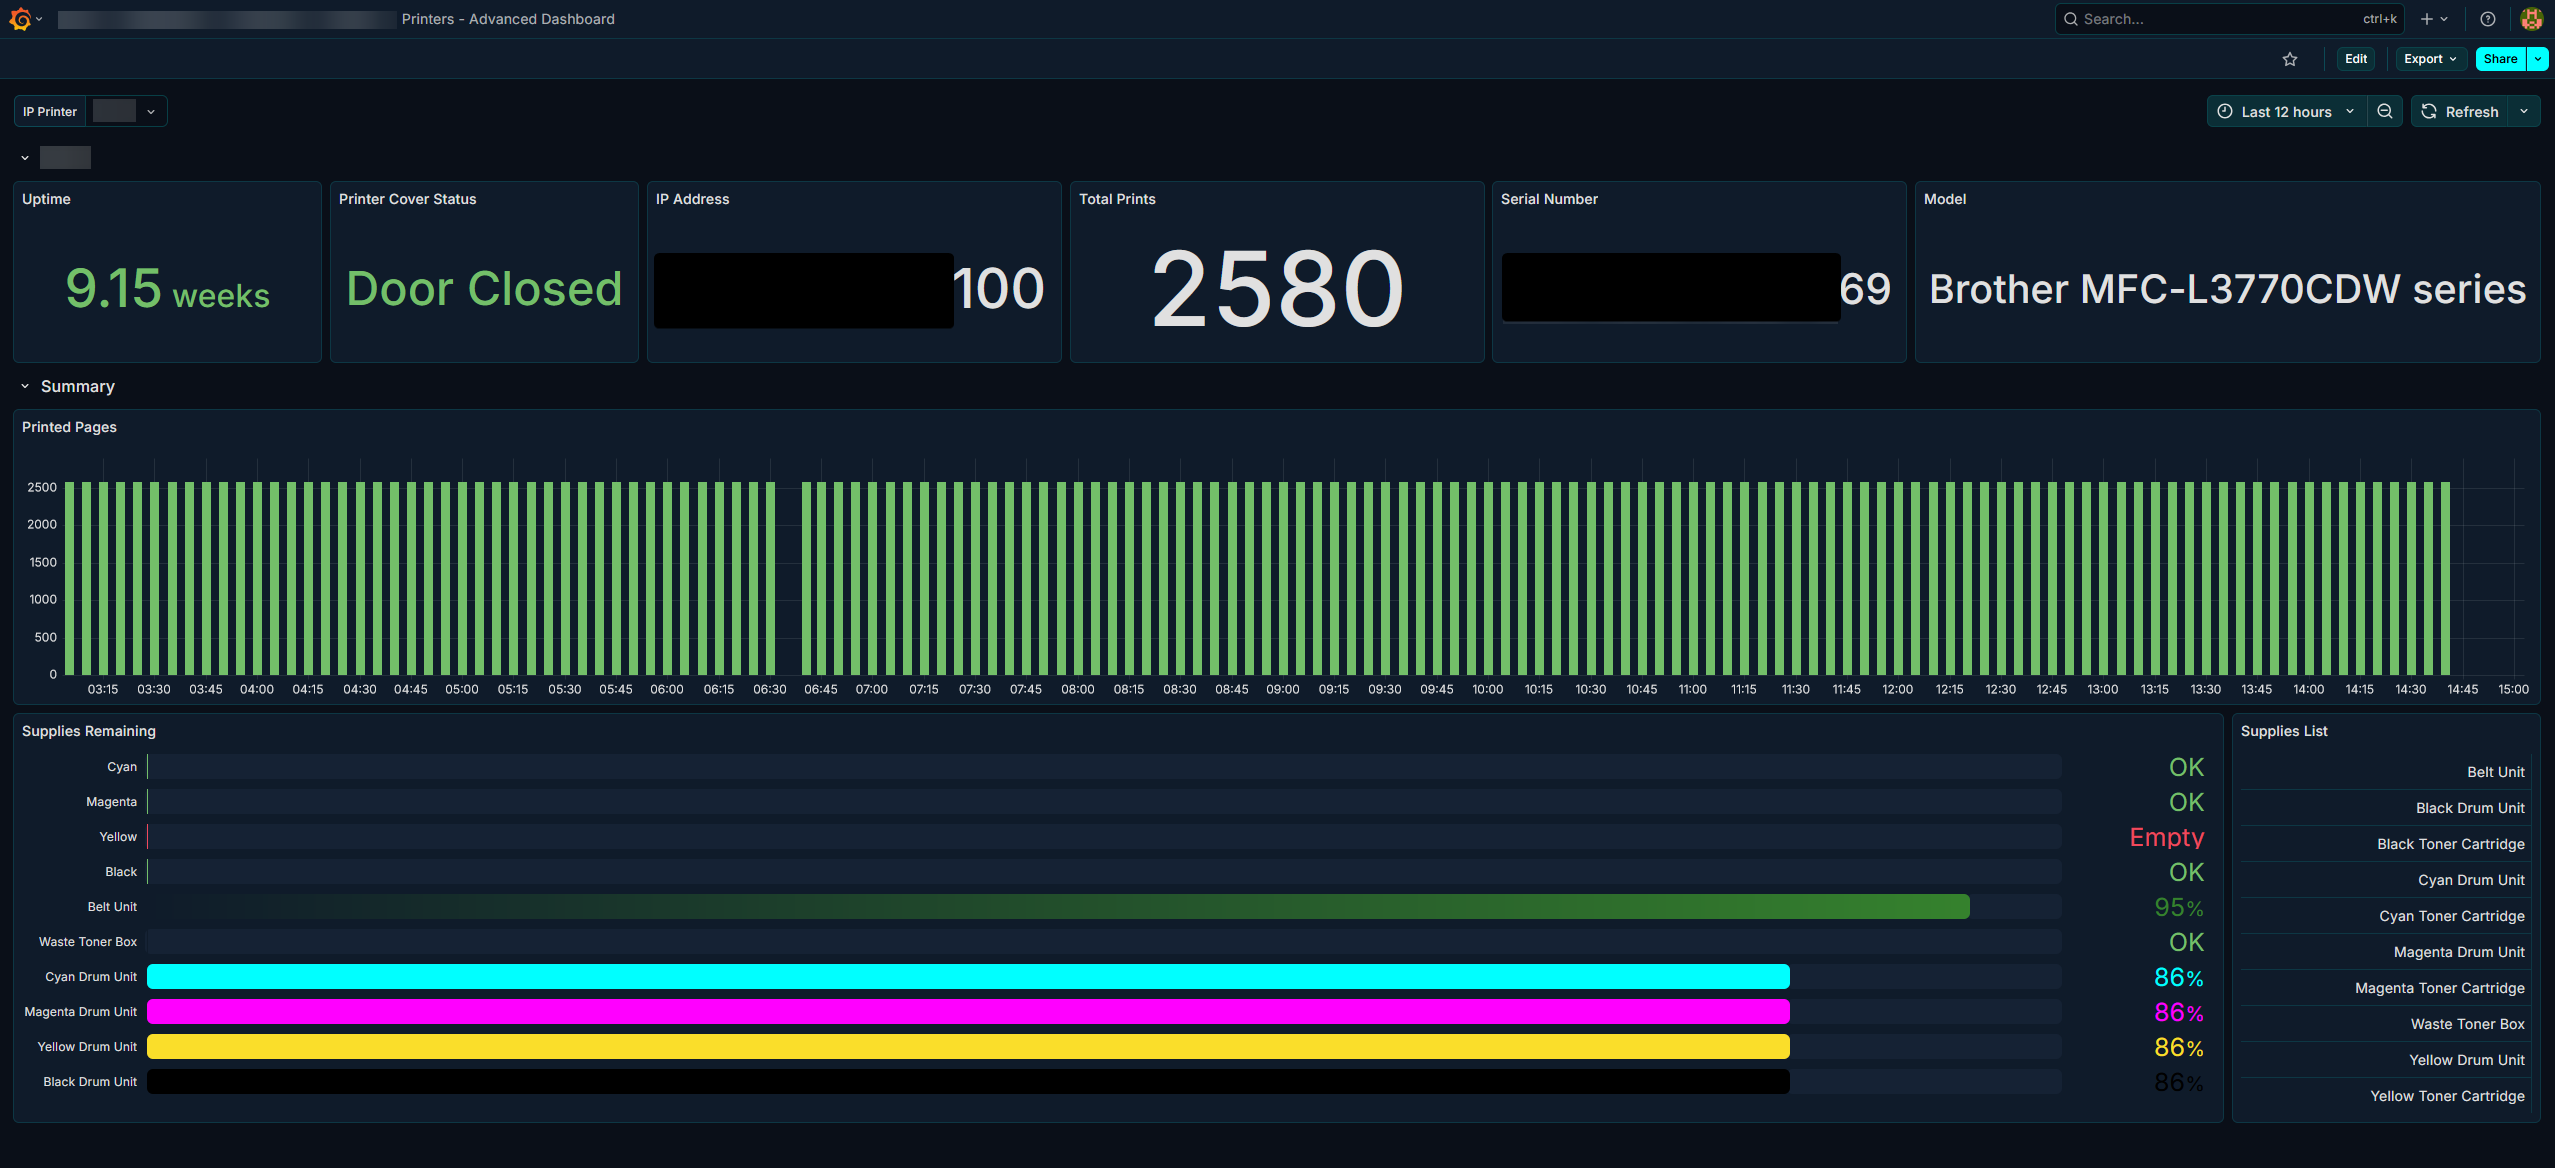Open the Last 12 hours time picker

(x=2286, y=112)
